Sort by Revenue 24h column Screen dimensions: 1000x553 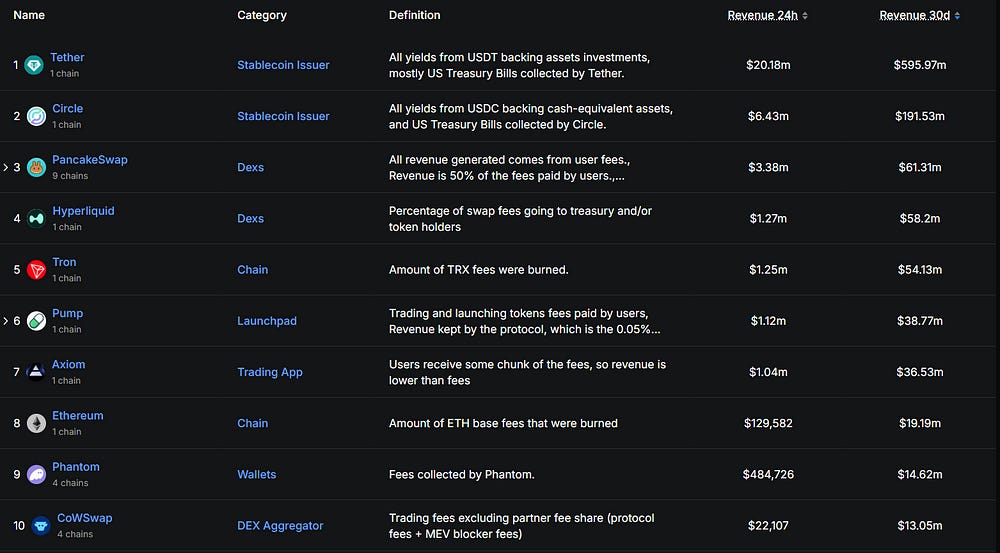pos(768,15)
